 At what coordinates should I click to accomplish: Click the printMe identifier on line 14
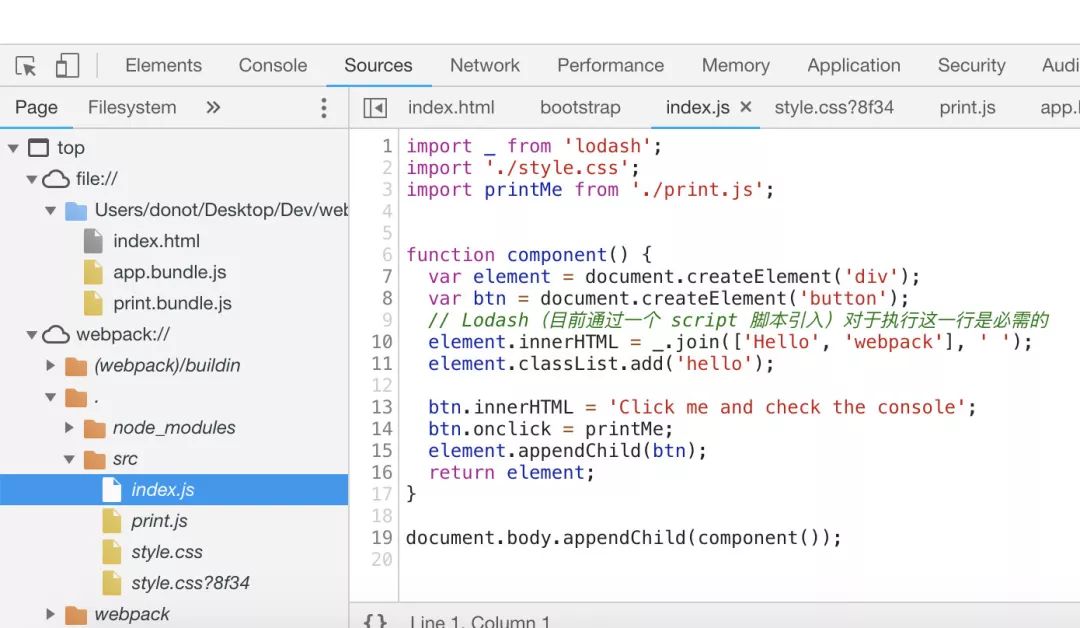point(624,428)
